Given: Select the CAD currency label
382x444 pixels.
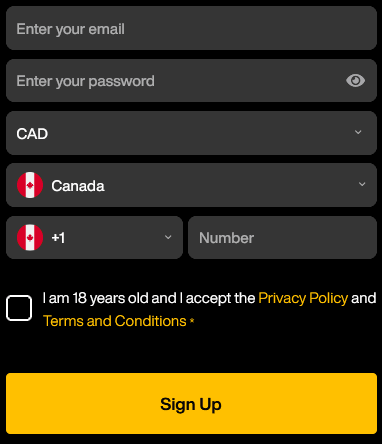Looking at the screenshot, I should pyautogui.click(x=32, y=134).
